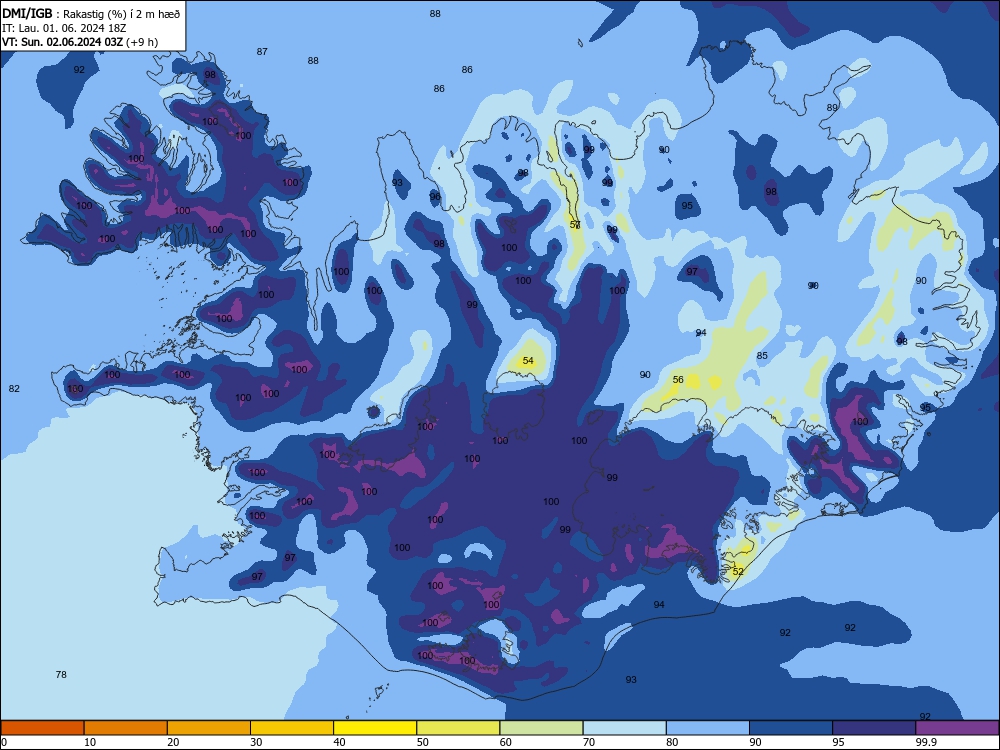The width and height of the screenshot is (1000, 750).
Task: Click the '85' value in the eastern interior
Action: [x=762, y=356]
